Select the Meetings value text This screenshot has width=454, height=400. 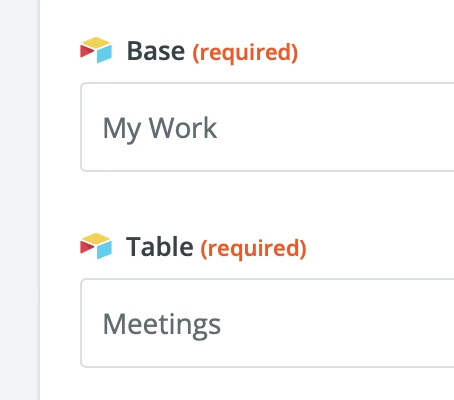[162, 324]
